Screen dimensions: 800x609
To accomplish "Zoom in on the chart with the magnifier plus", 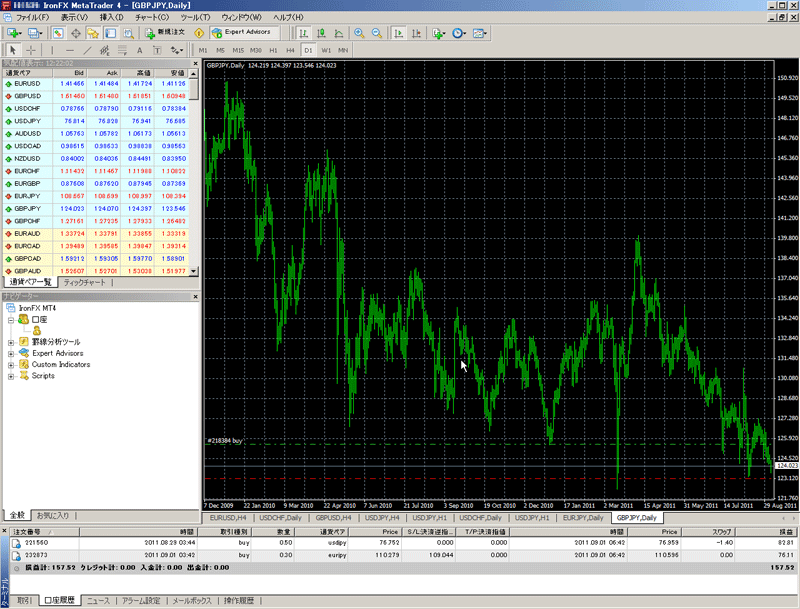I will 359,33.
